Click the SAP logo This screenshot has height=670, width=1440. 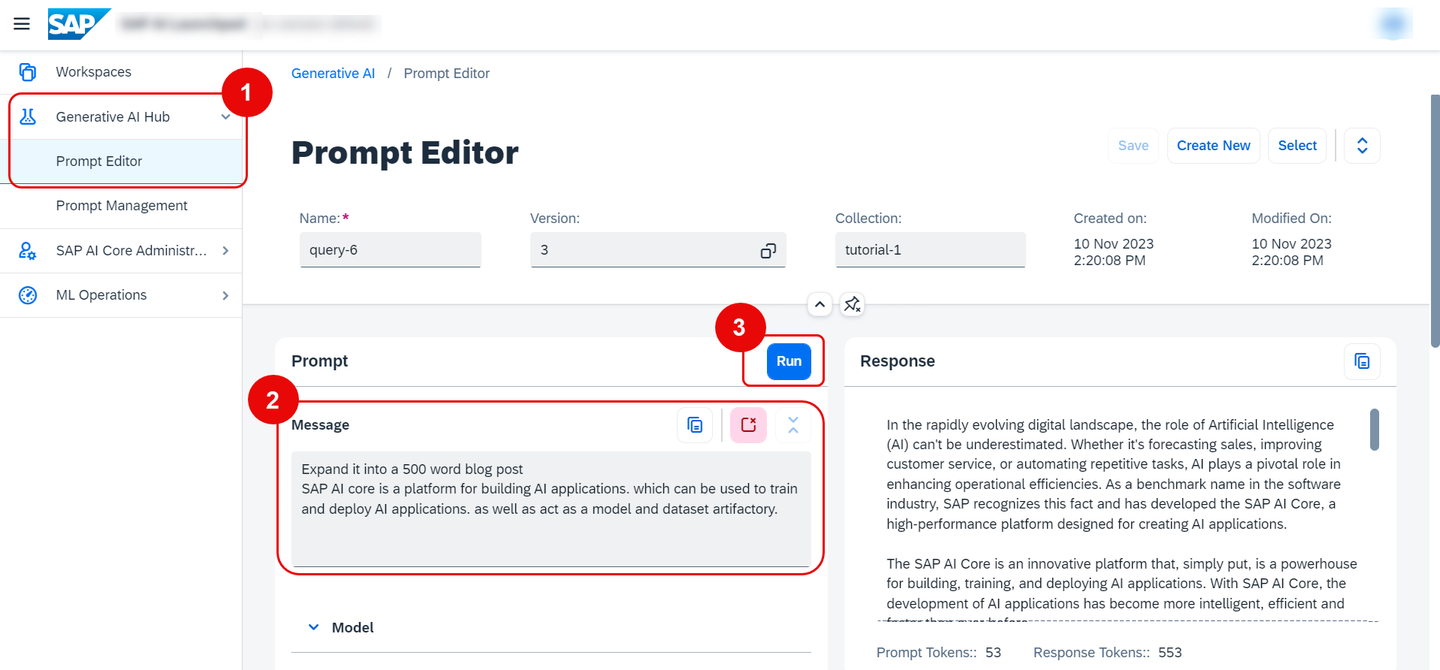(78, 23)
